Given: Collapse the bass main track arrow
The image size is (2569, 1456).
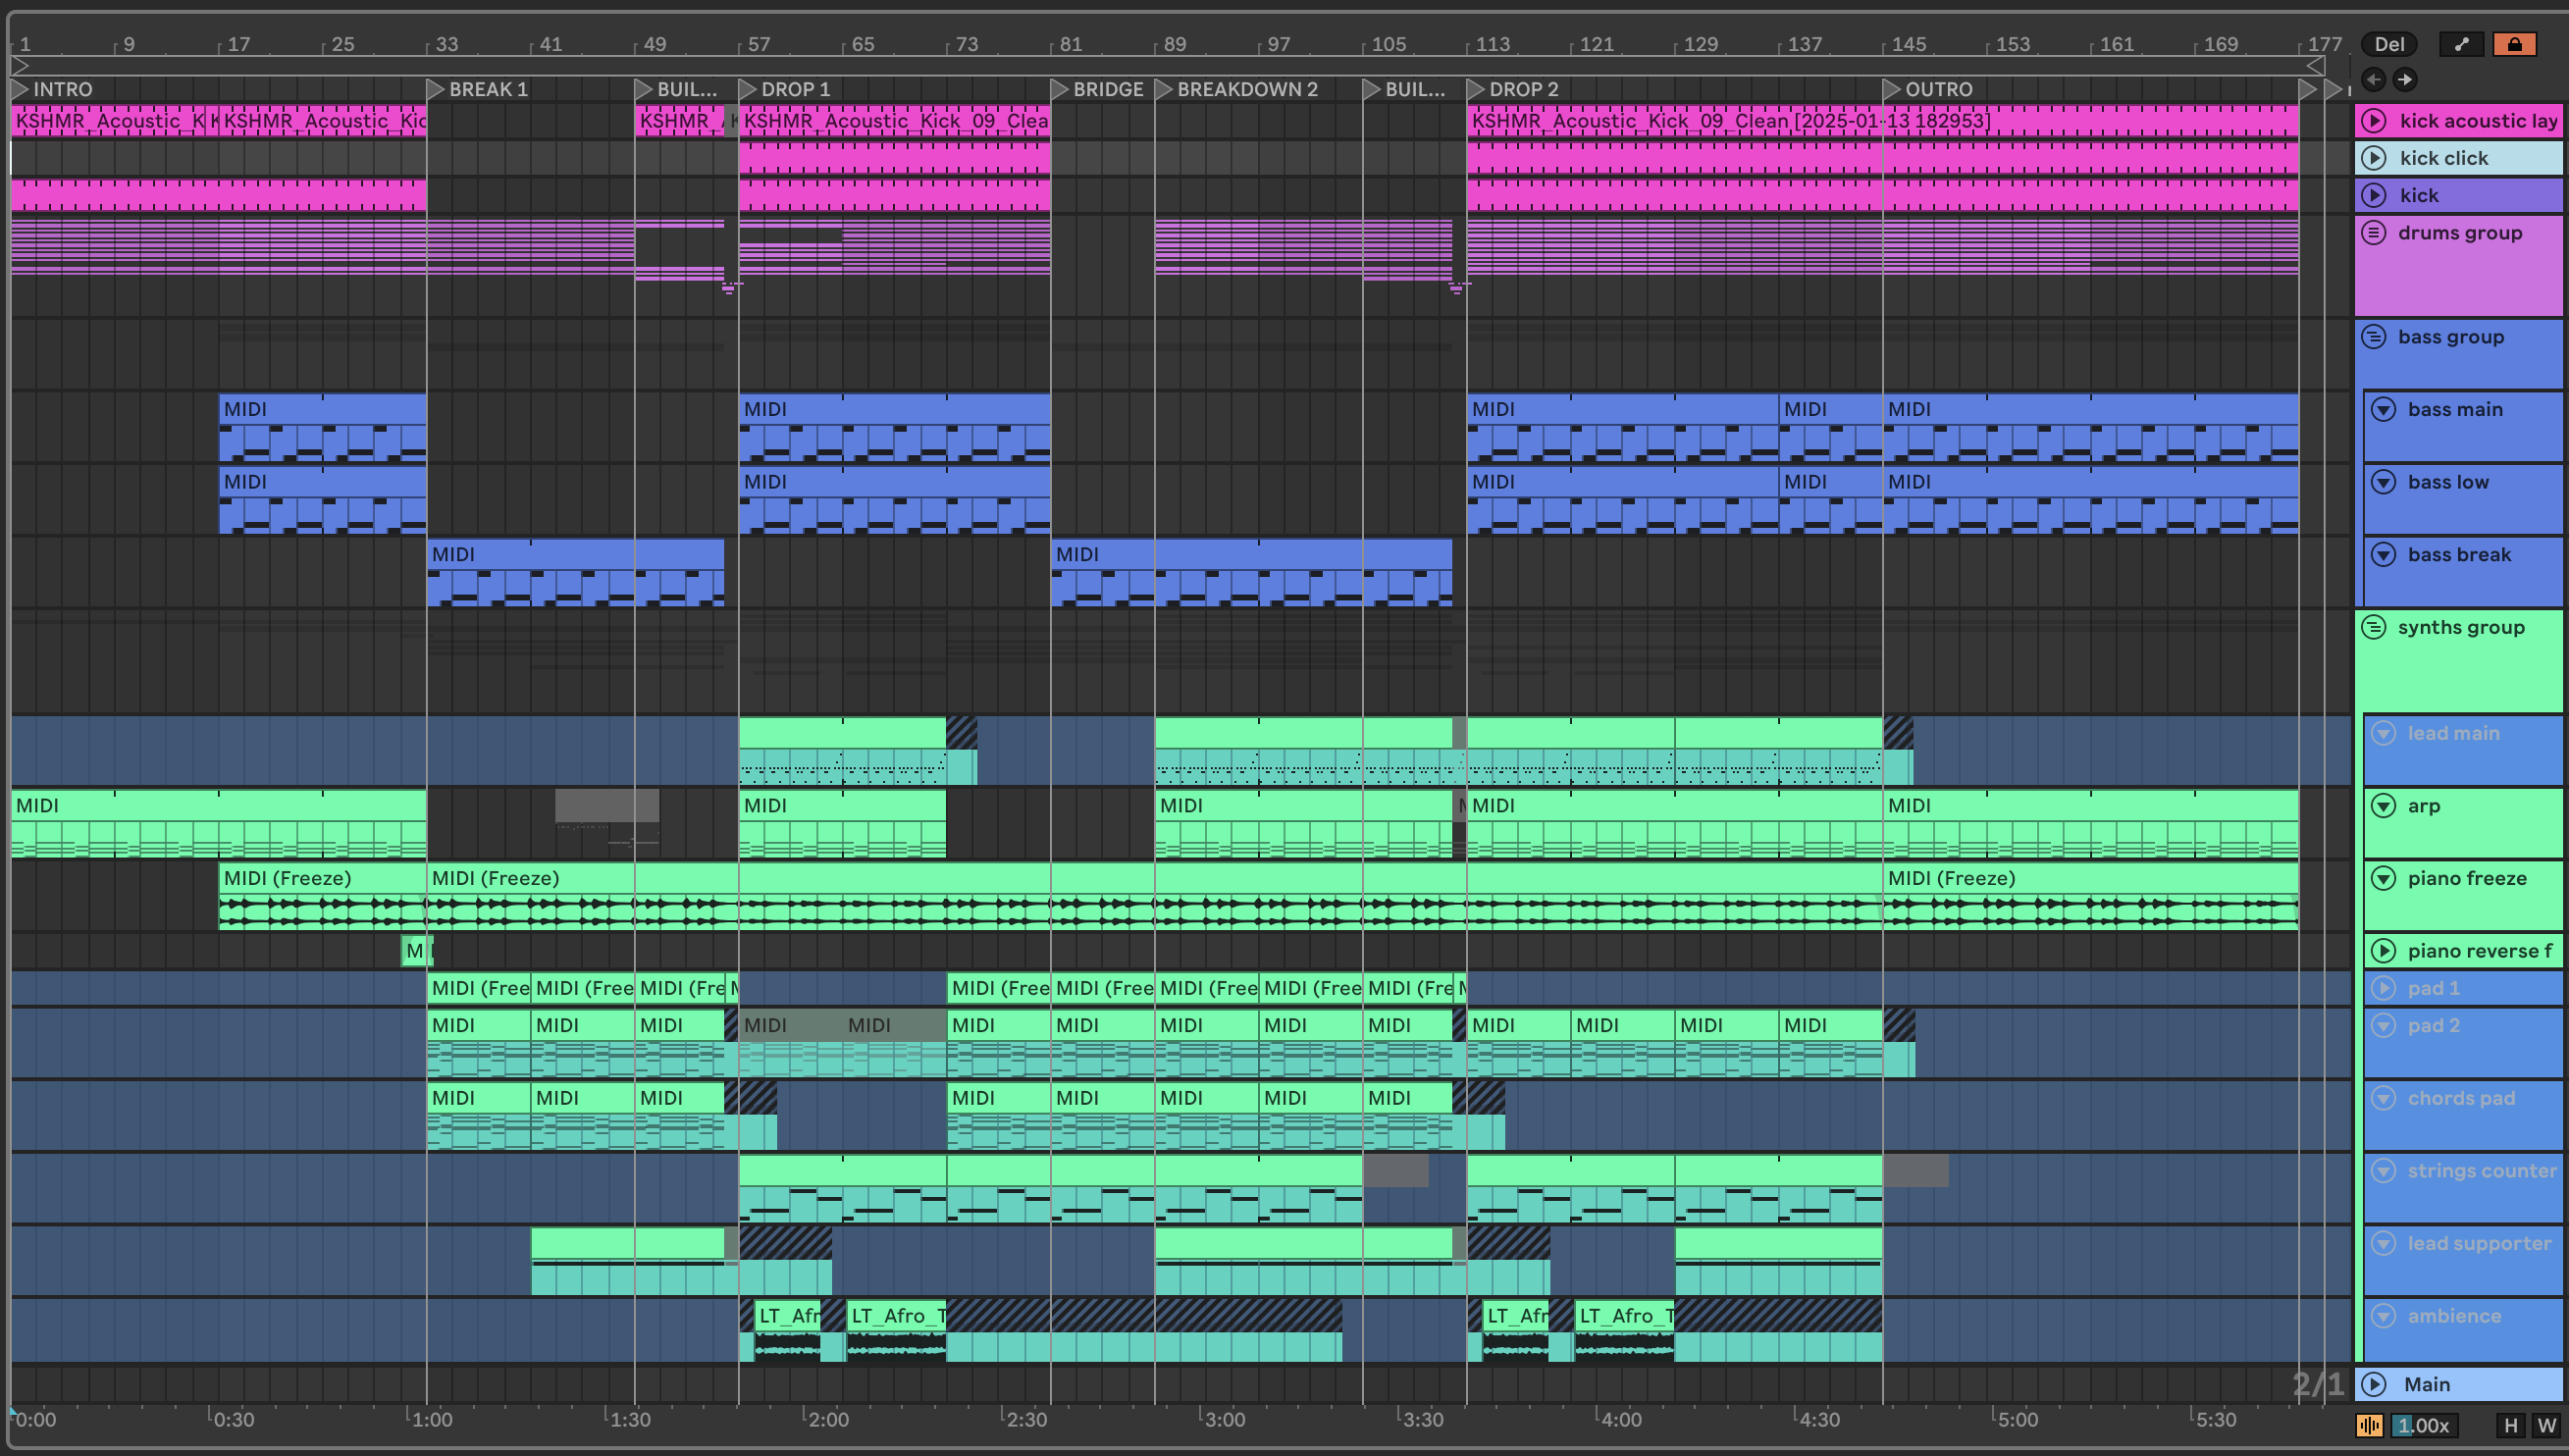Looking at the screenshot, I should click(x=2384, y=409).
